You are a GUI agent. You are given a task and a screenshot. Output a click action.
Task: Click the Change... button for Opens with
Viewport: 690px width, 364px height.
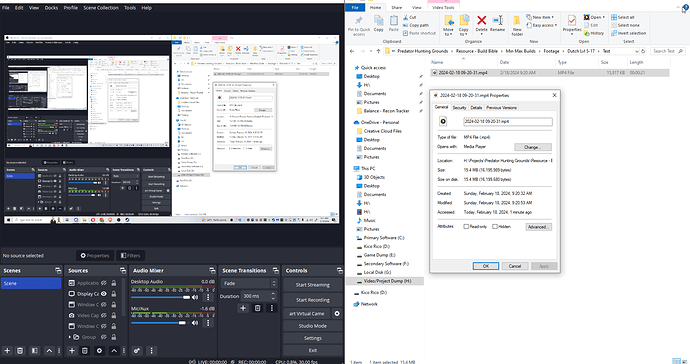(532, 147)
